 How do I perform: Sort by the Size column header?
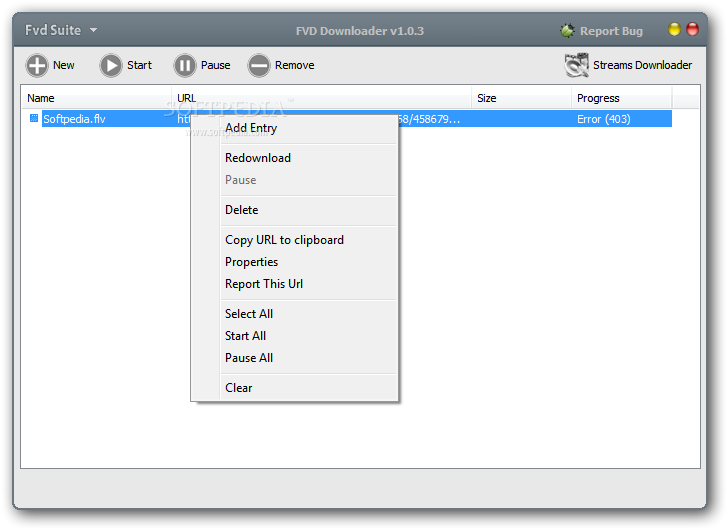pyautogui.click(x=521, y=98)
